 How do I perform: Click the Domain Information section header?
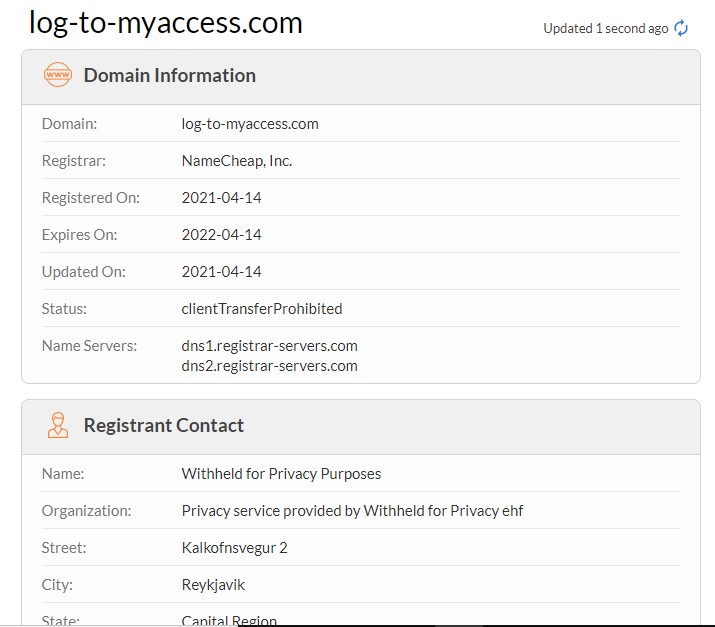click(169, 75)
